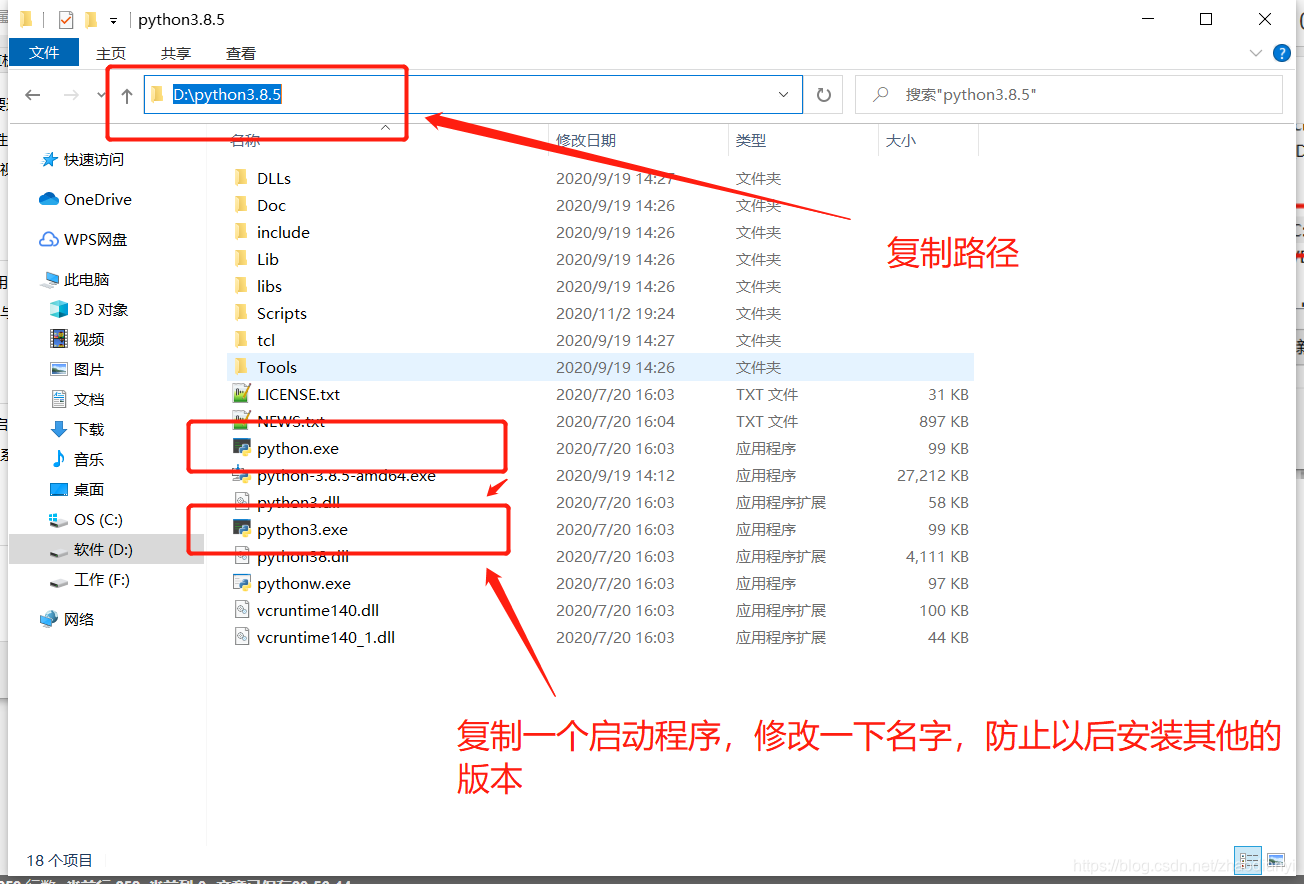Click the python-3.8.5-amd64.exe installer name
This screenshot has width=1304, height=884.
346,475
